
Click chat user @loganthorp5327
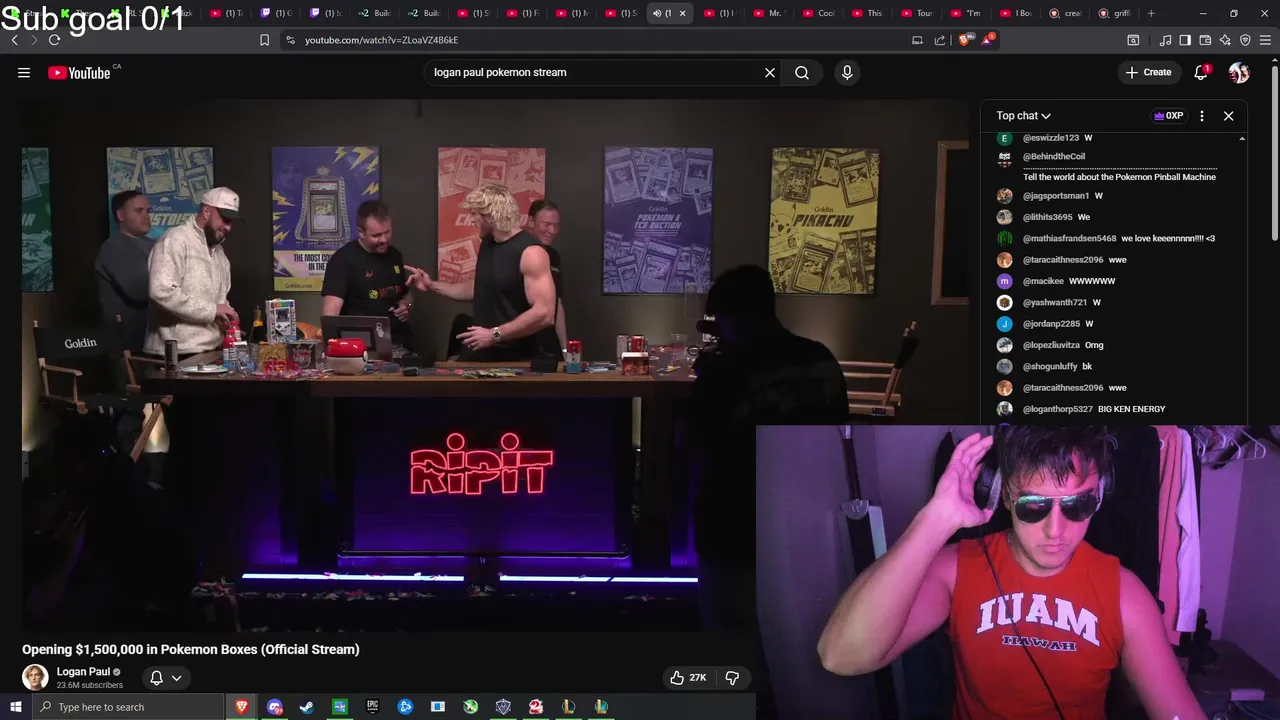1057,409
